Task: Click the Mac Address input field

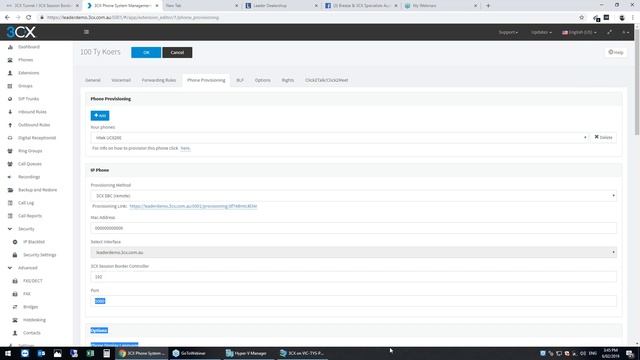Action: (353, 228)
